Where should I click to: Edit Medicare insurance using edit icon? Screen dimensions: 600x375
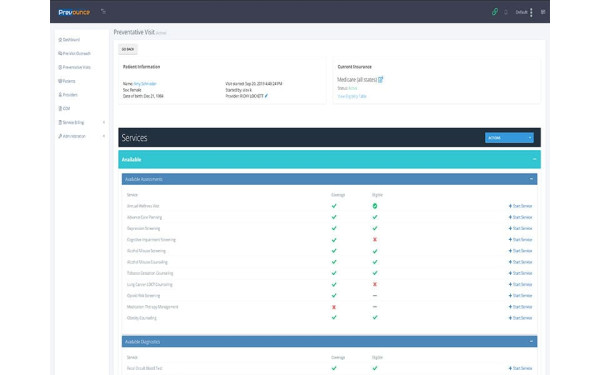[x=381, y=80]
